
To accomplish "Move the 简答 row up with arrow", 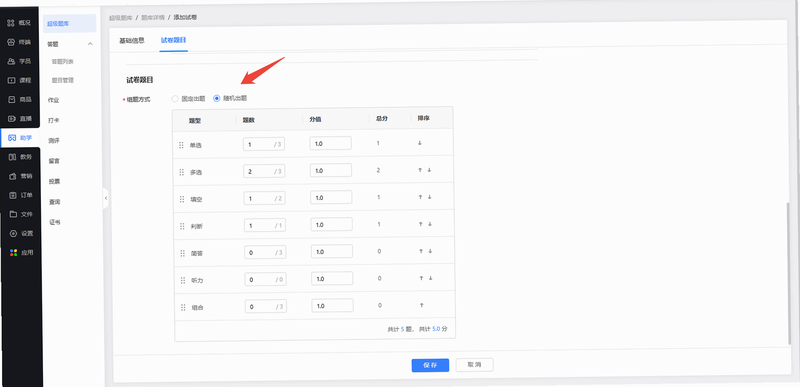I will click(x=421, y=251).
